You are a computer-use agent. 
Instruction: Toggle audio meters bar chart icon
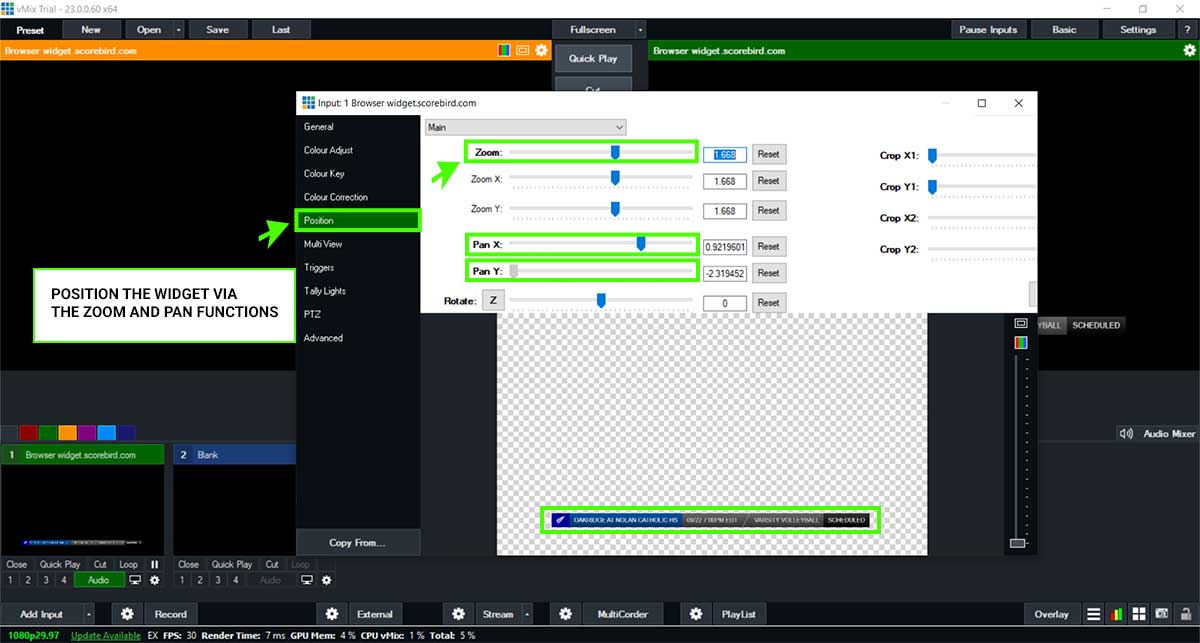1117,614
